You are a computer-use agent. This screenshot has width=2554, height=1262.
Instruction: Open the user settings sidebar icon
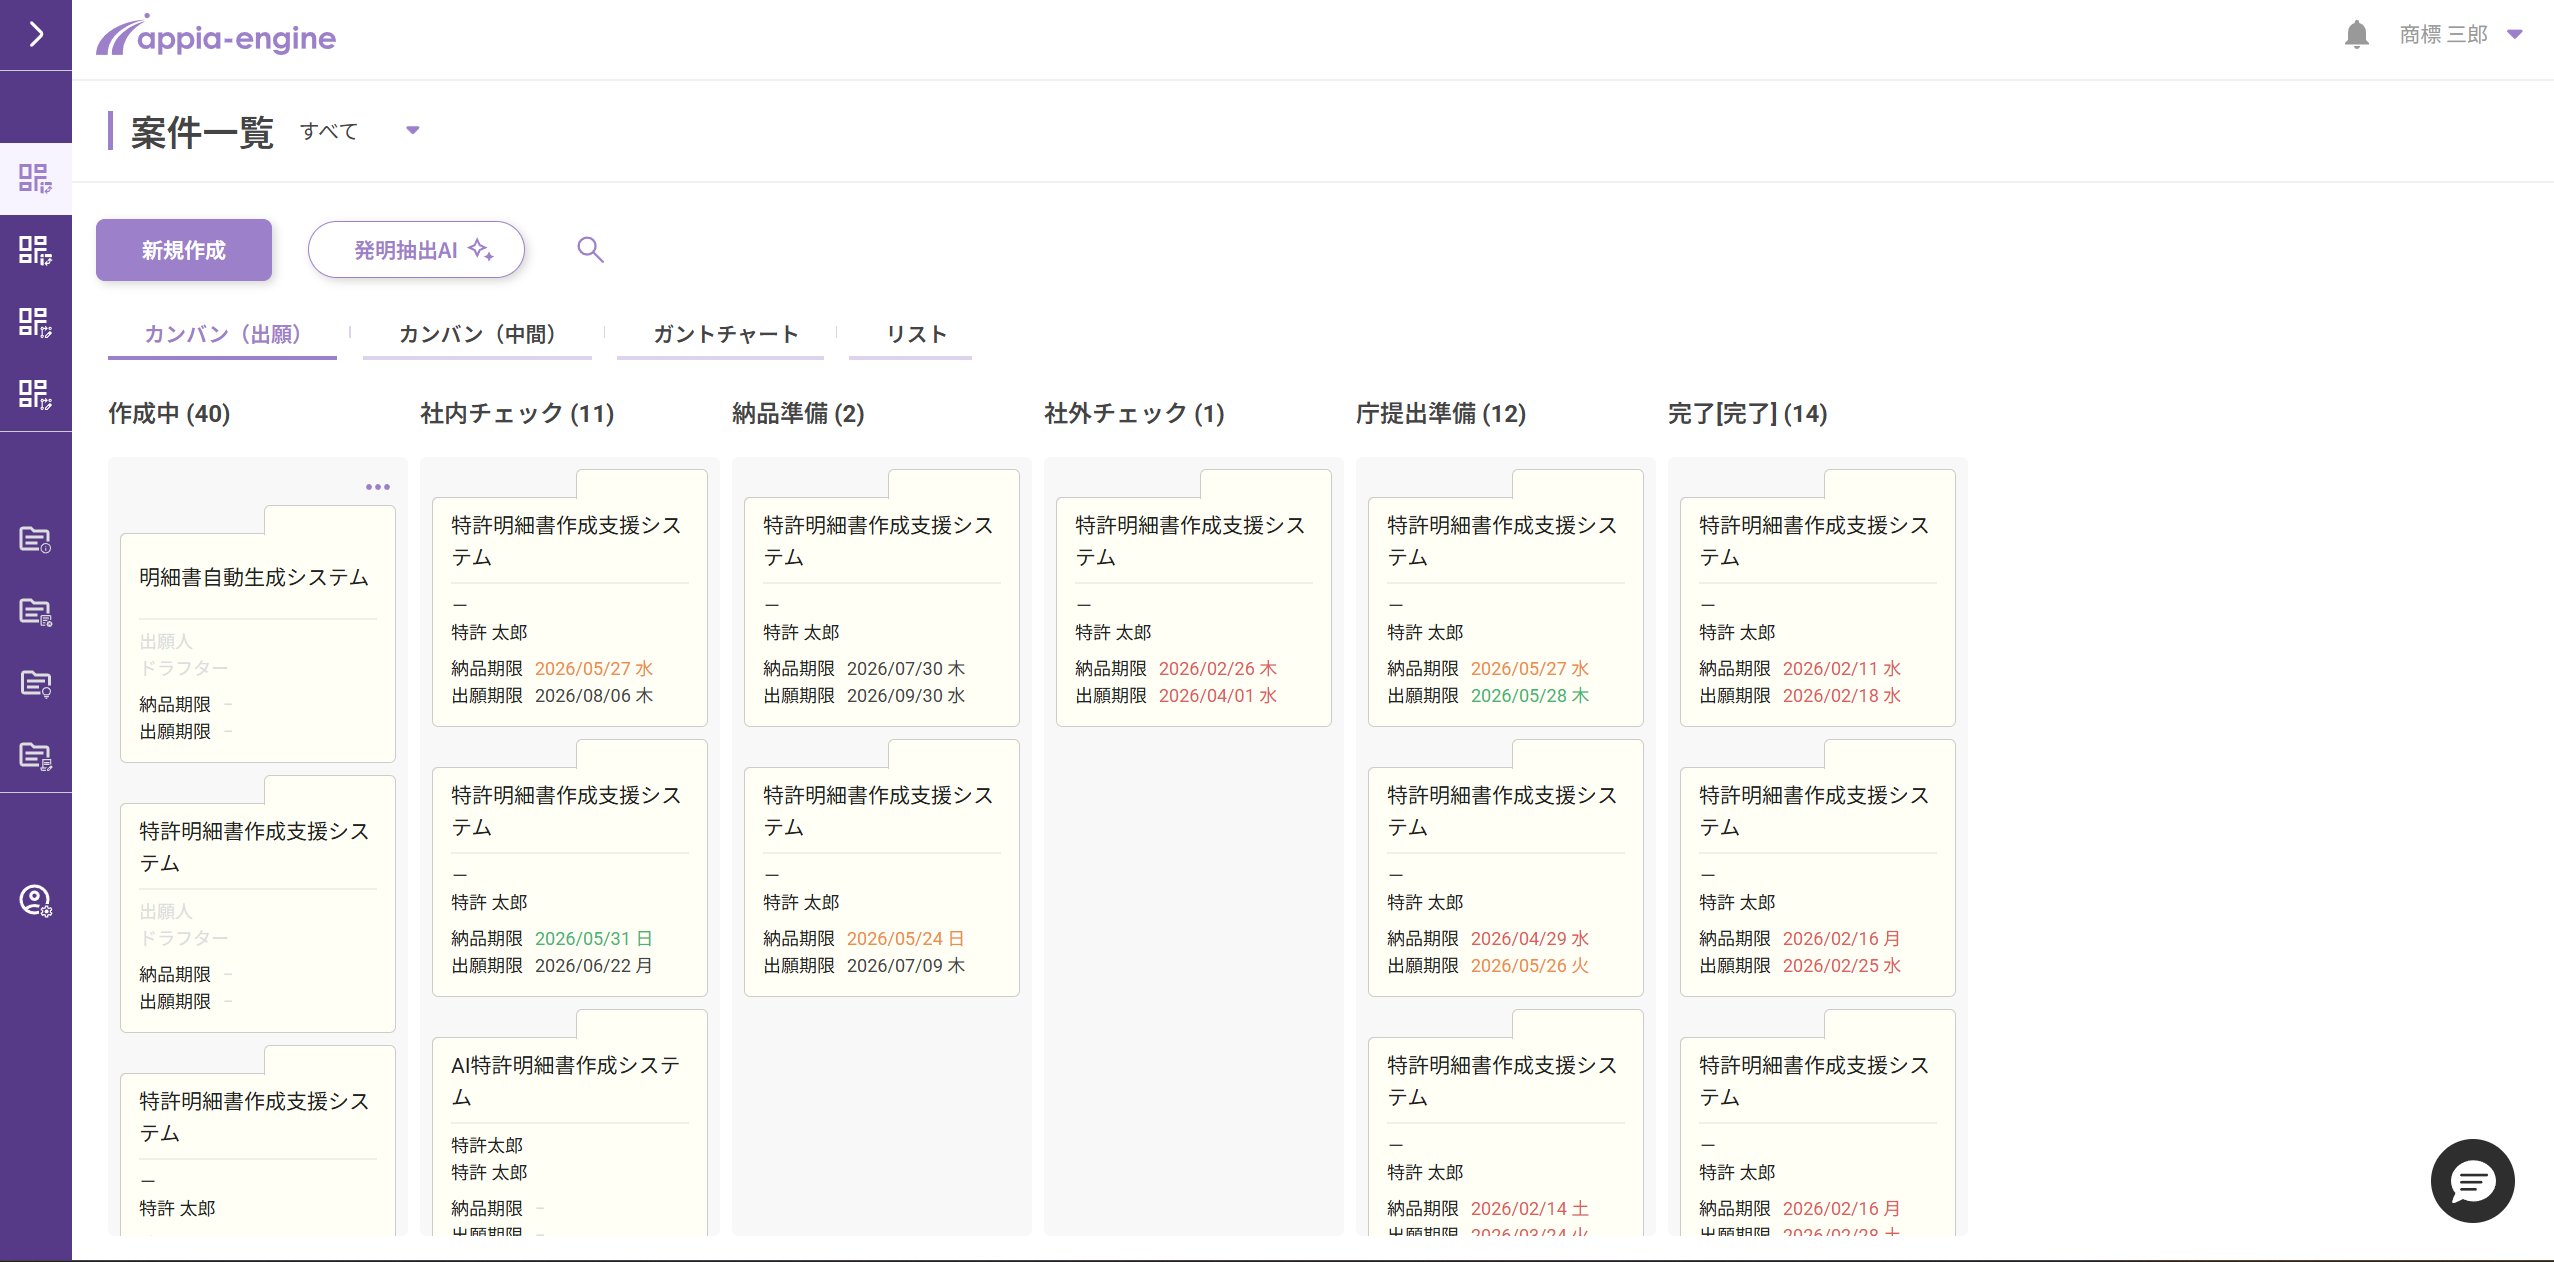click(36, 901)
